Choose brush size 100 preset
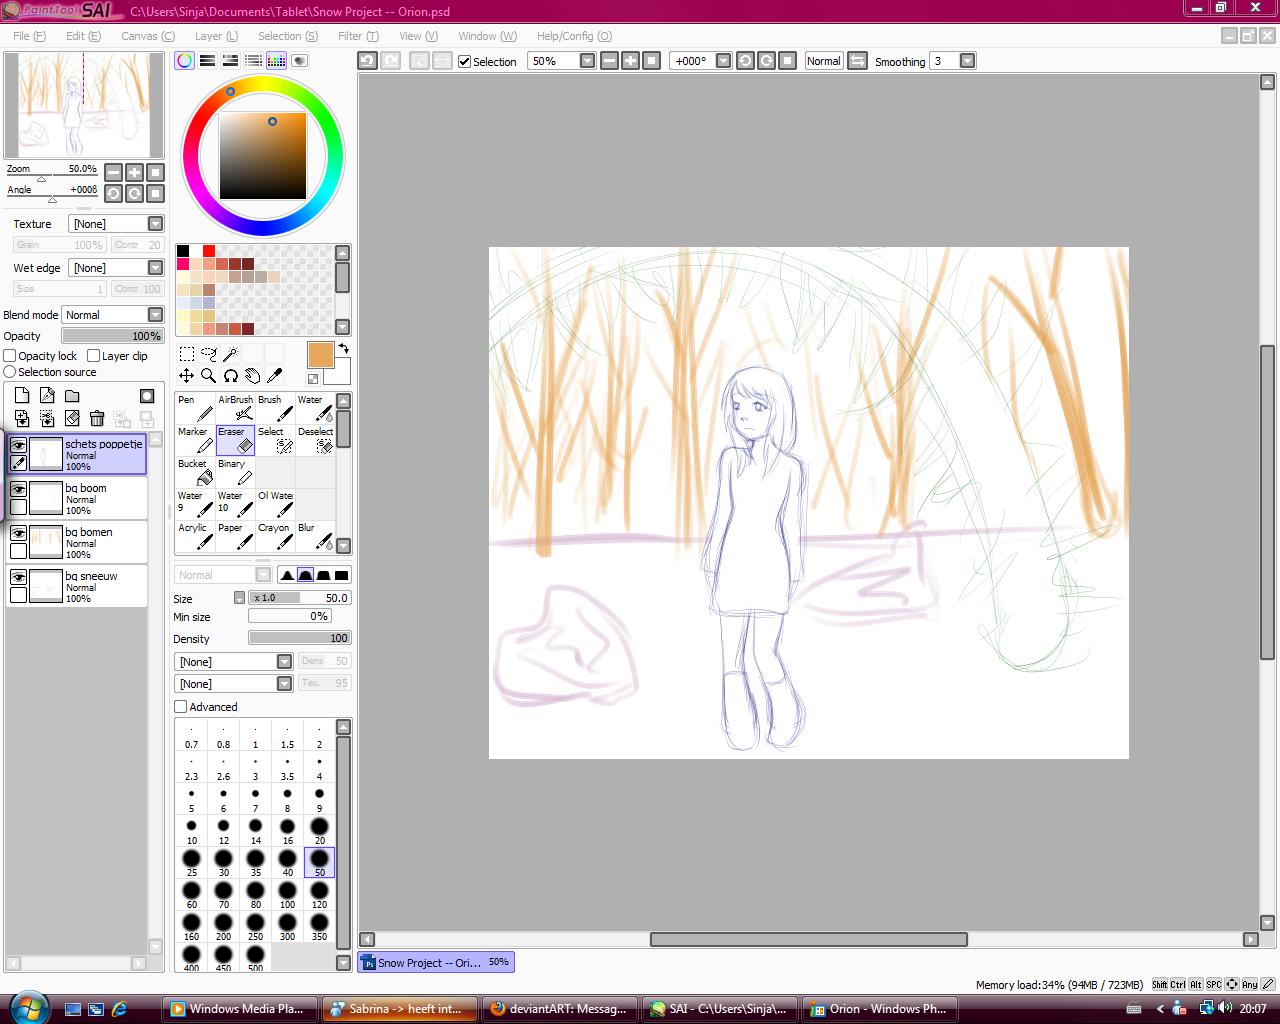The height and width of the screenshot is (1024, 1280). coord(287,894)
